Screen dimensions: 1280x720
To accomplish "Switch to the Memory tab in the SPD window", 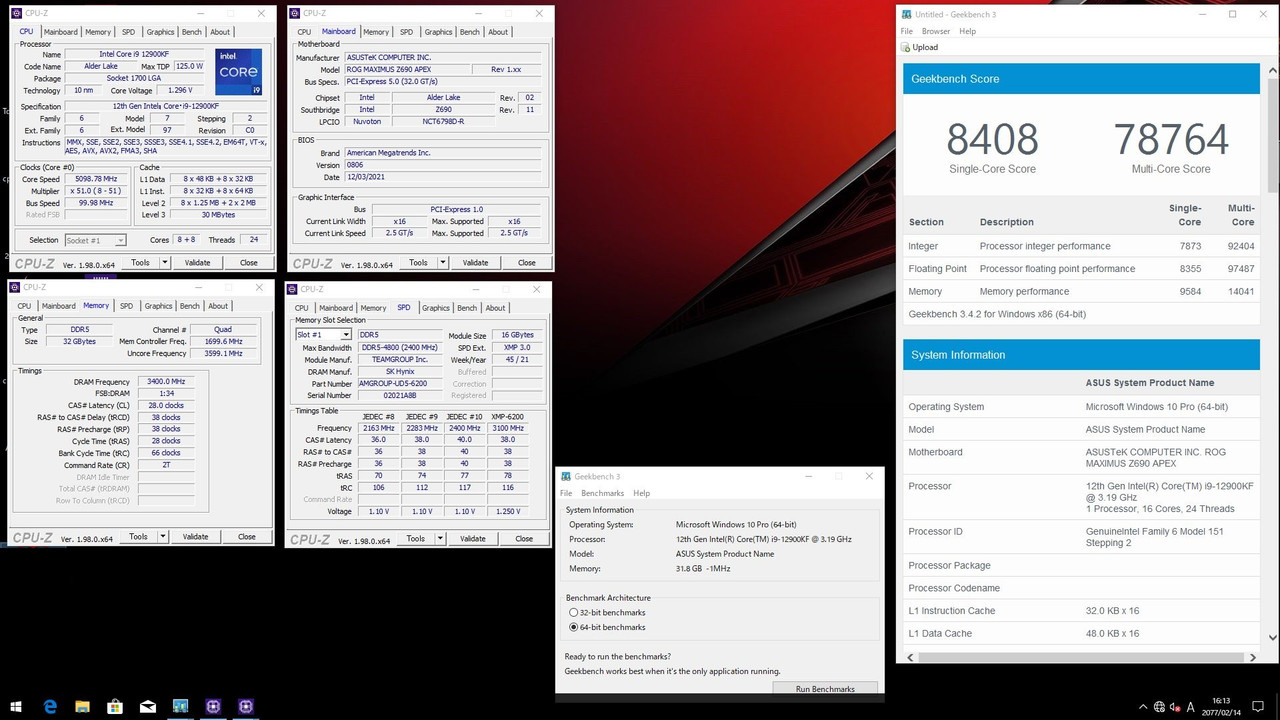I will pos(373,308).
